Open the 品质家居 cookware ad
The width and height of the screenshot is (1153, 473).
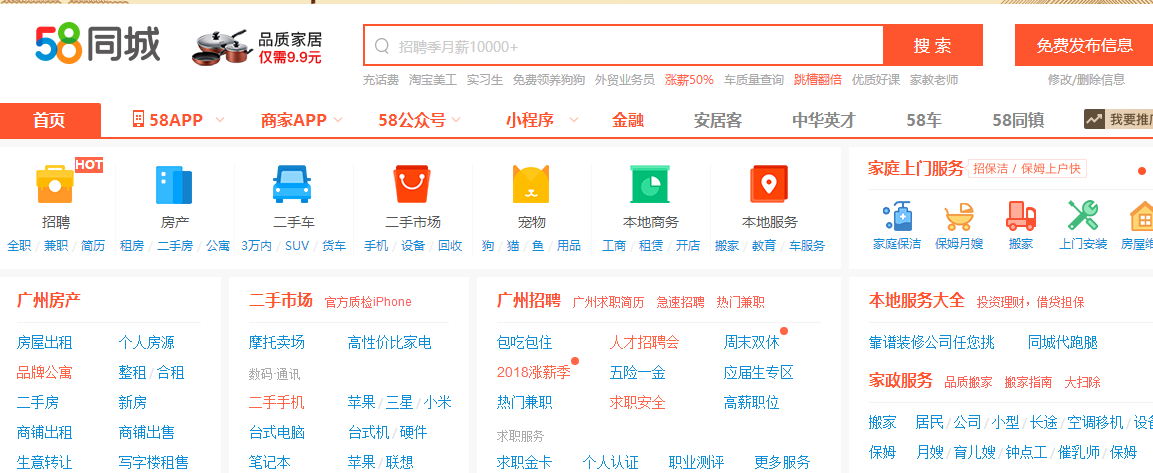(x=257, y=47)
